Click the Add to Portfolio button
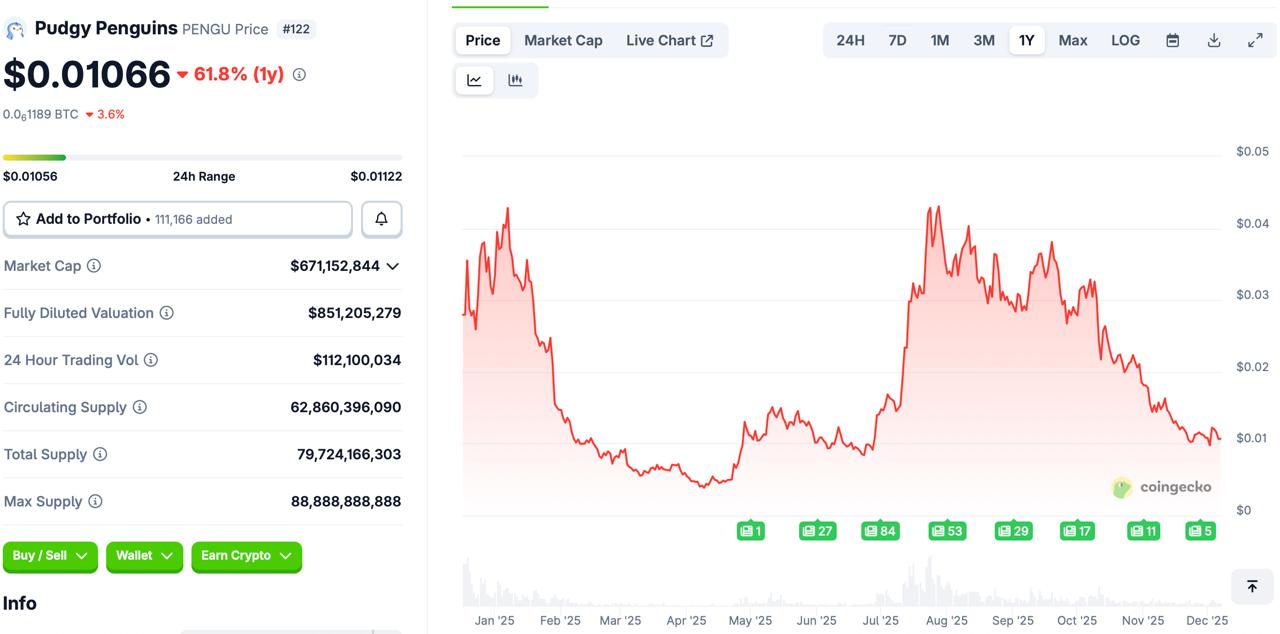 click(177, 219)
